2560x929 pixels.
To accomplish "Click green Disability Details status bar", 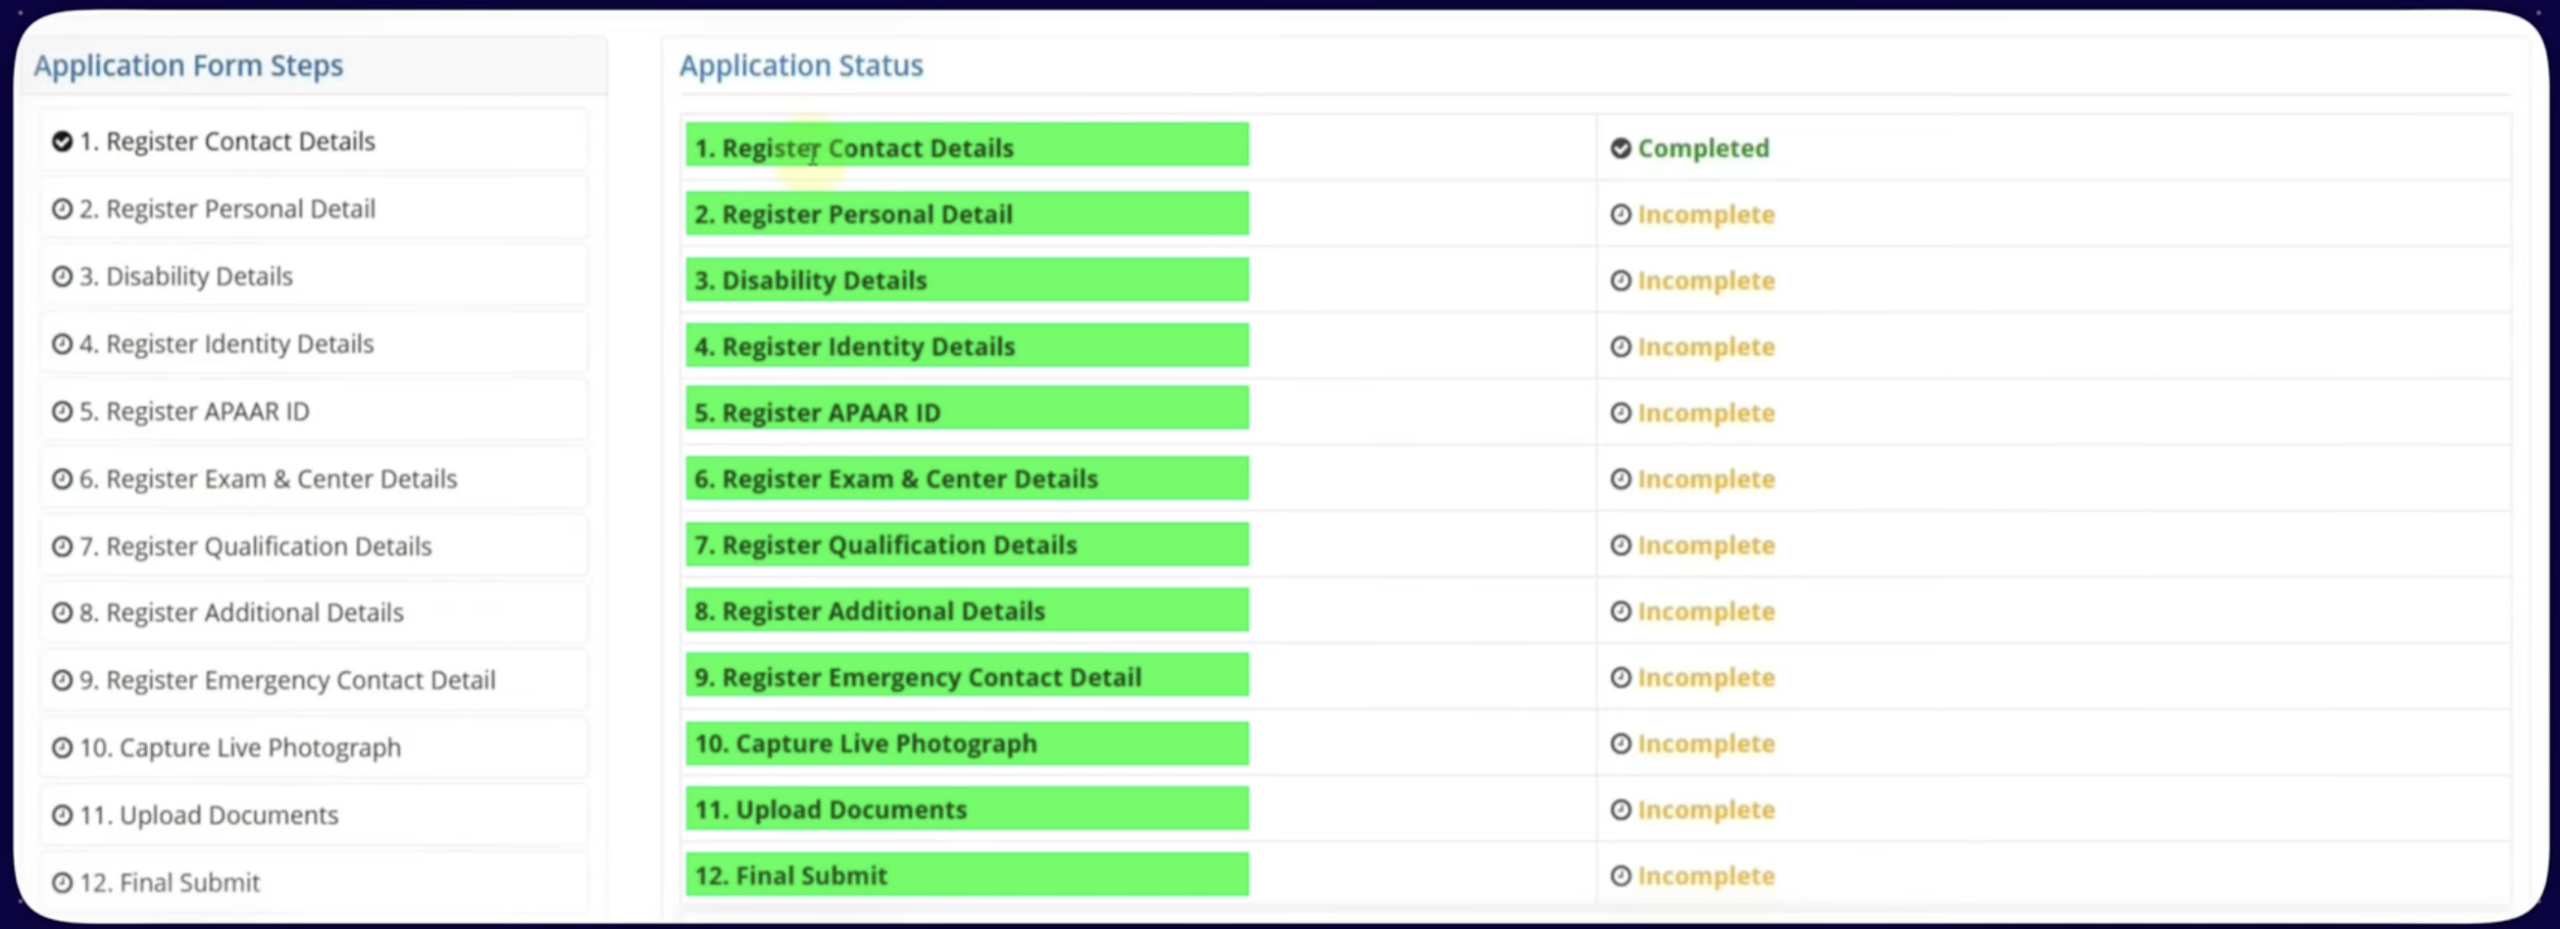I will [966, 280].
